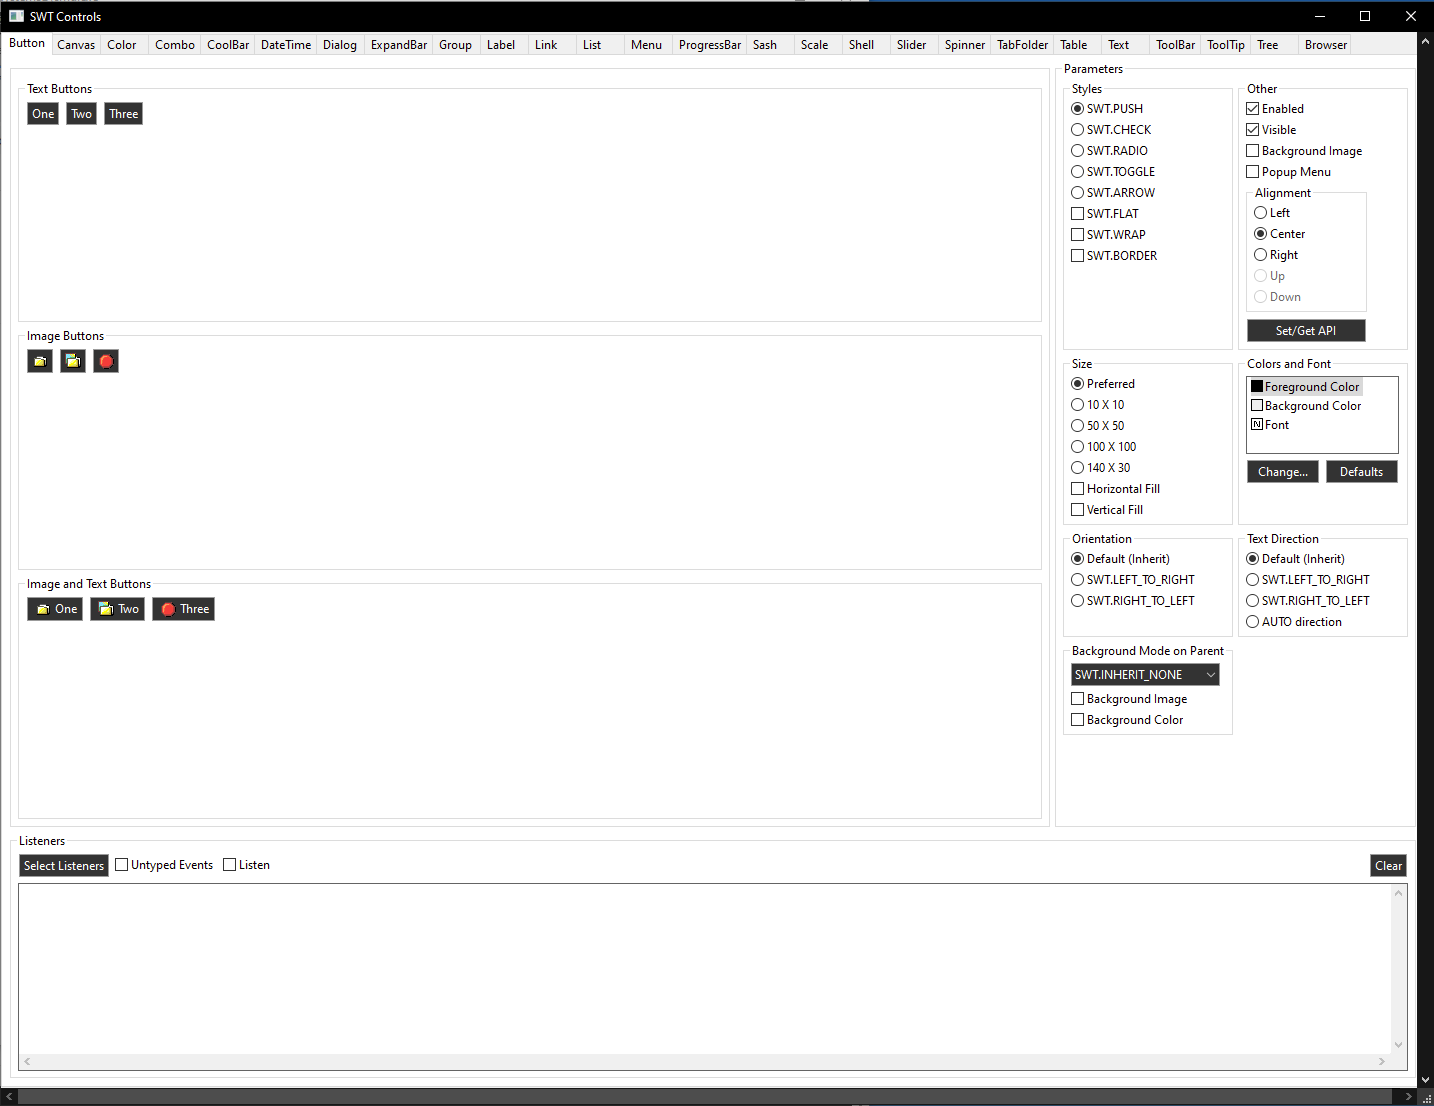Click the Defaults button

[x=1362, y=472]
